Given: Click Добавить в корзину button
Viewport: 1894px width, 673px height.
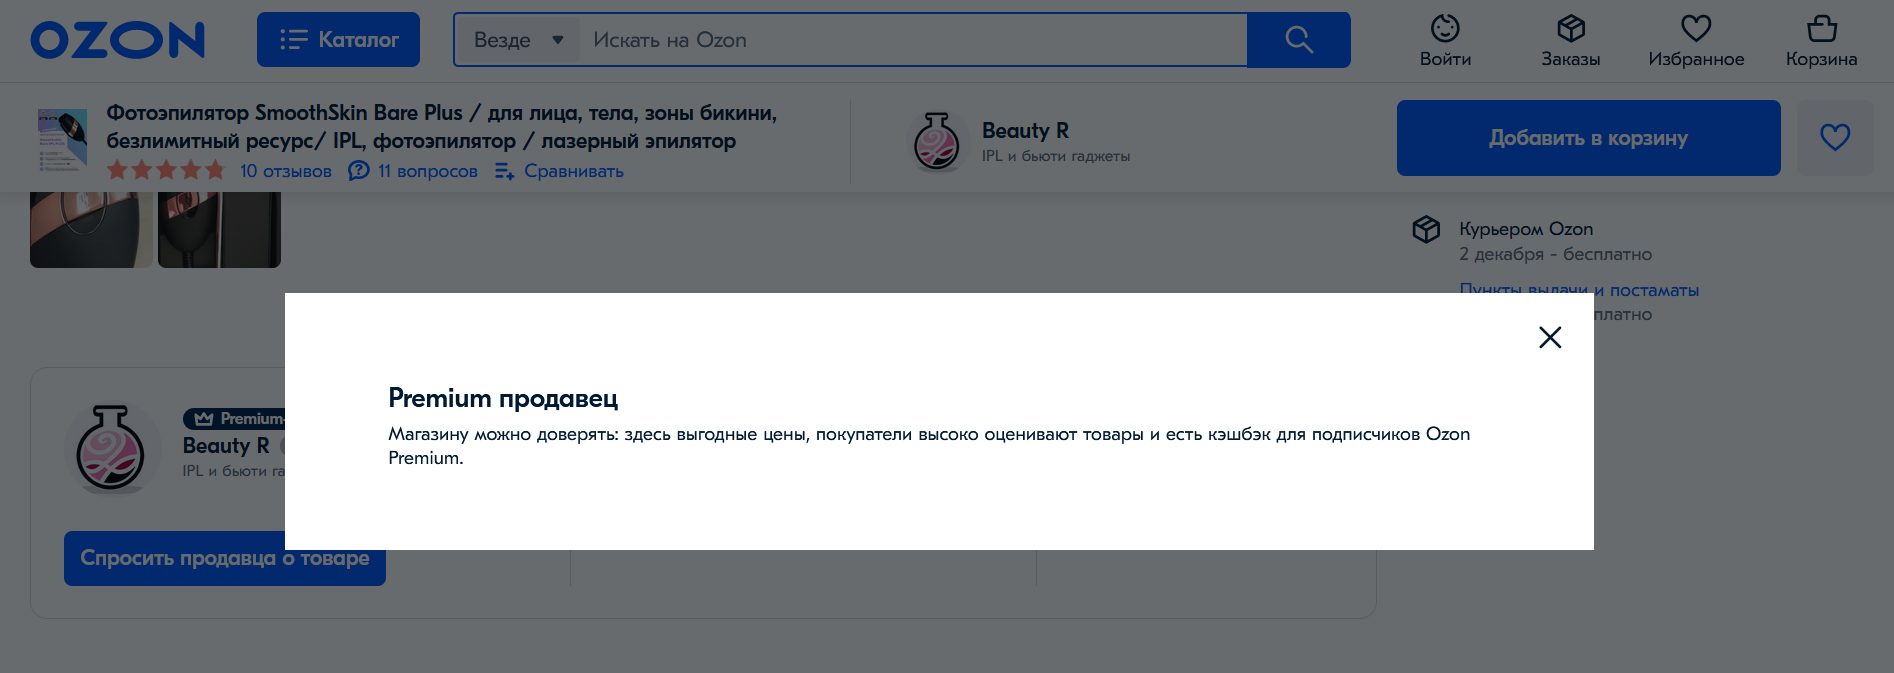Looking at the screenshot, I should click(1588, 138).
